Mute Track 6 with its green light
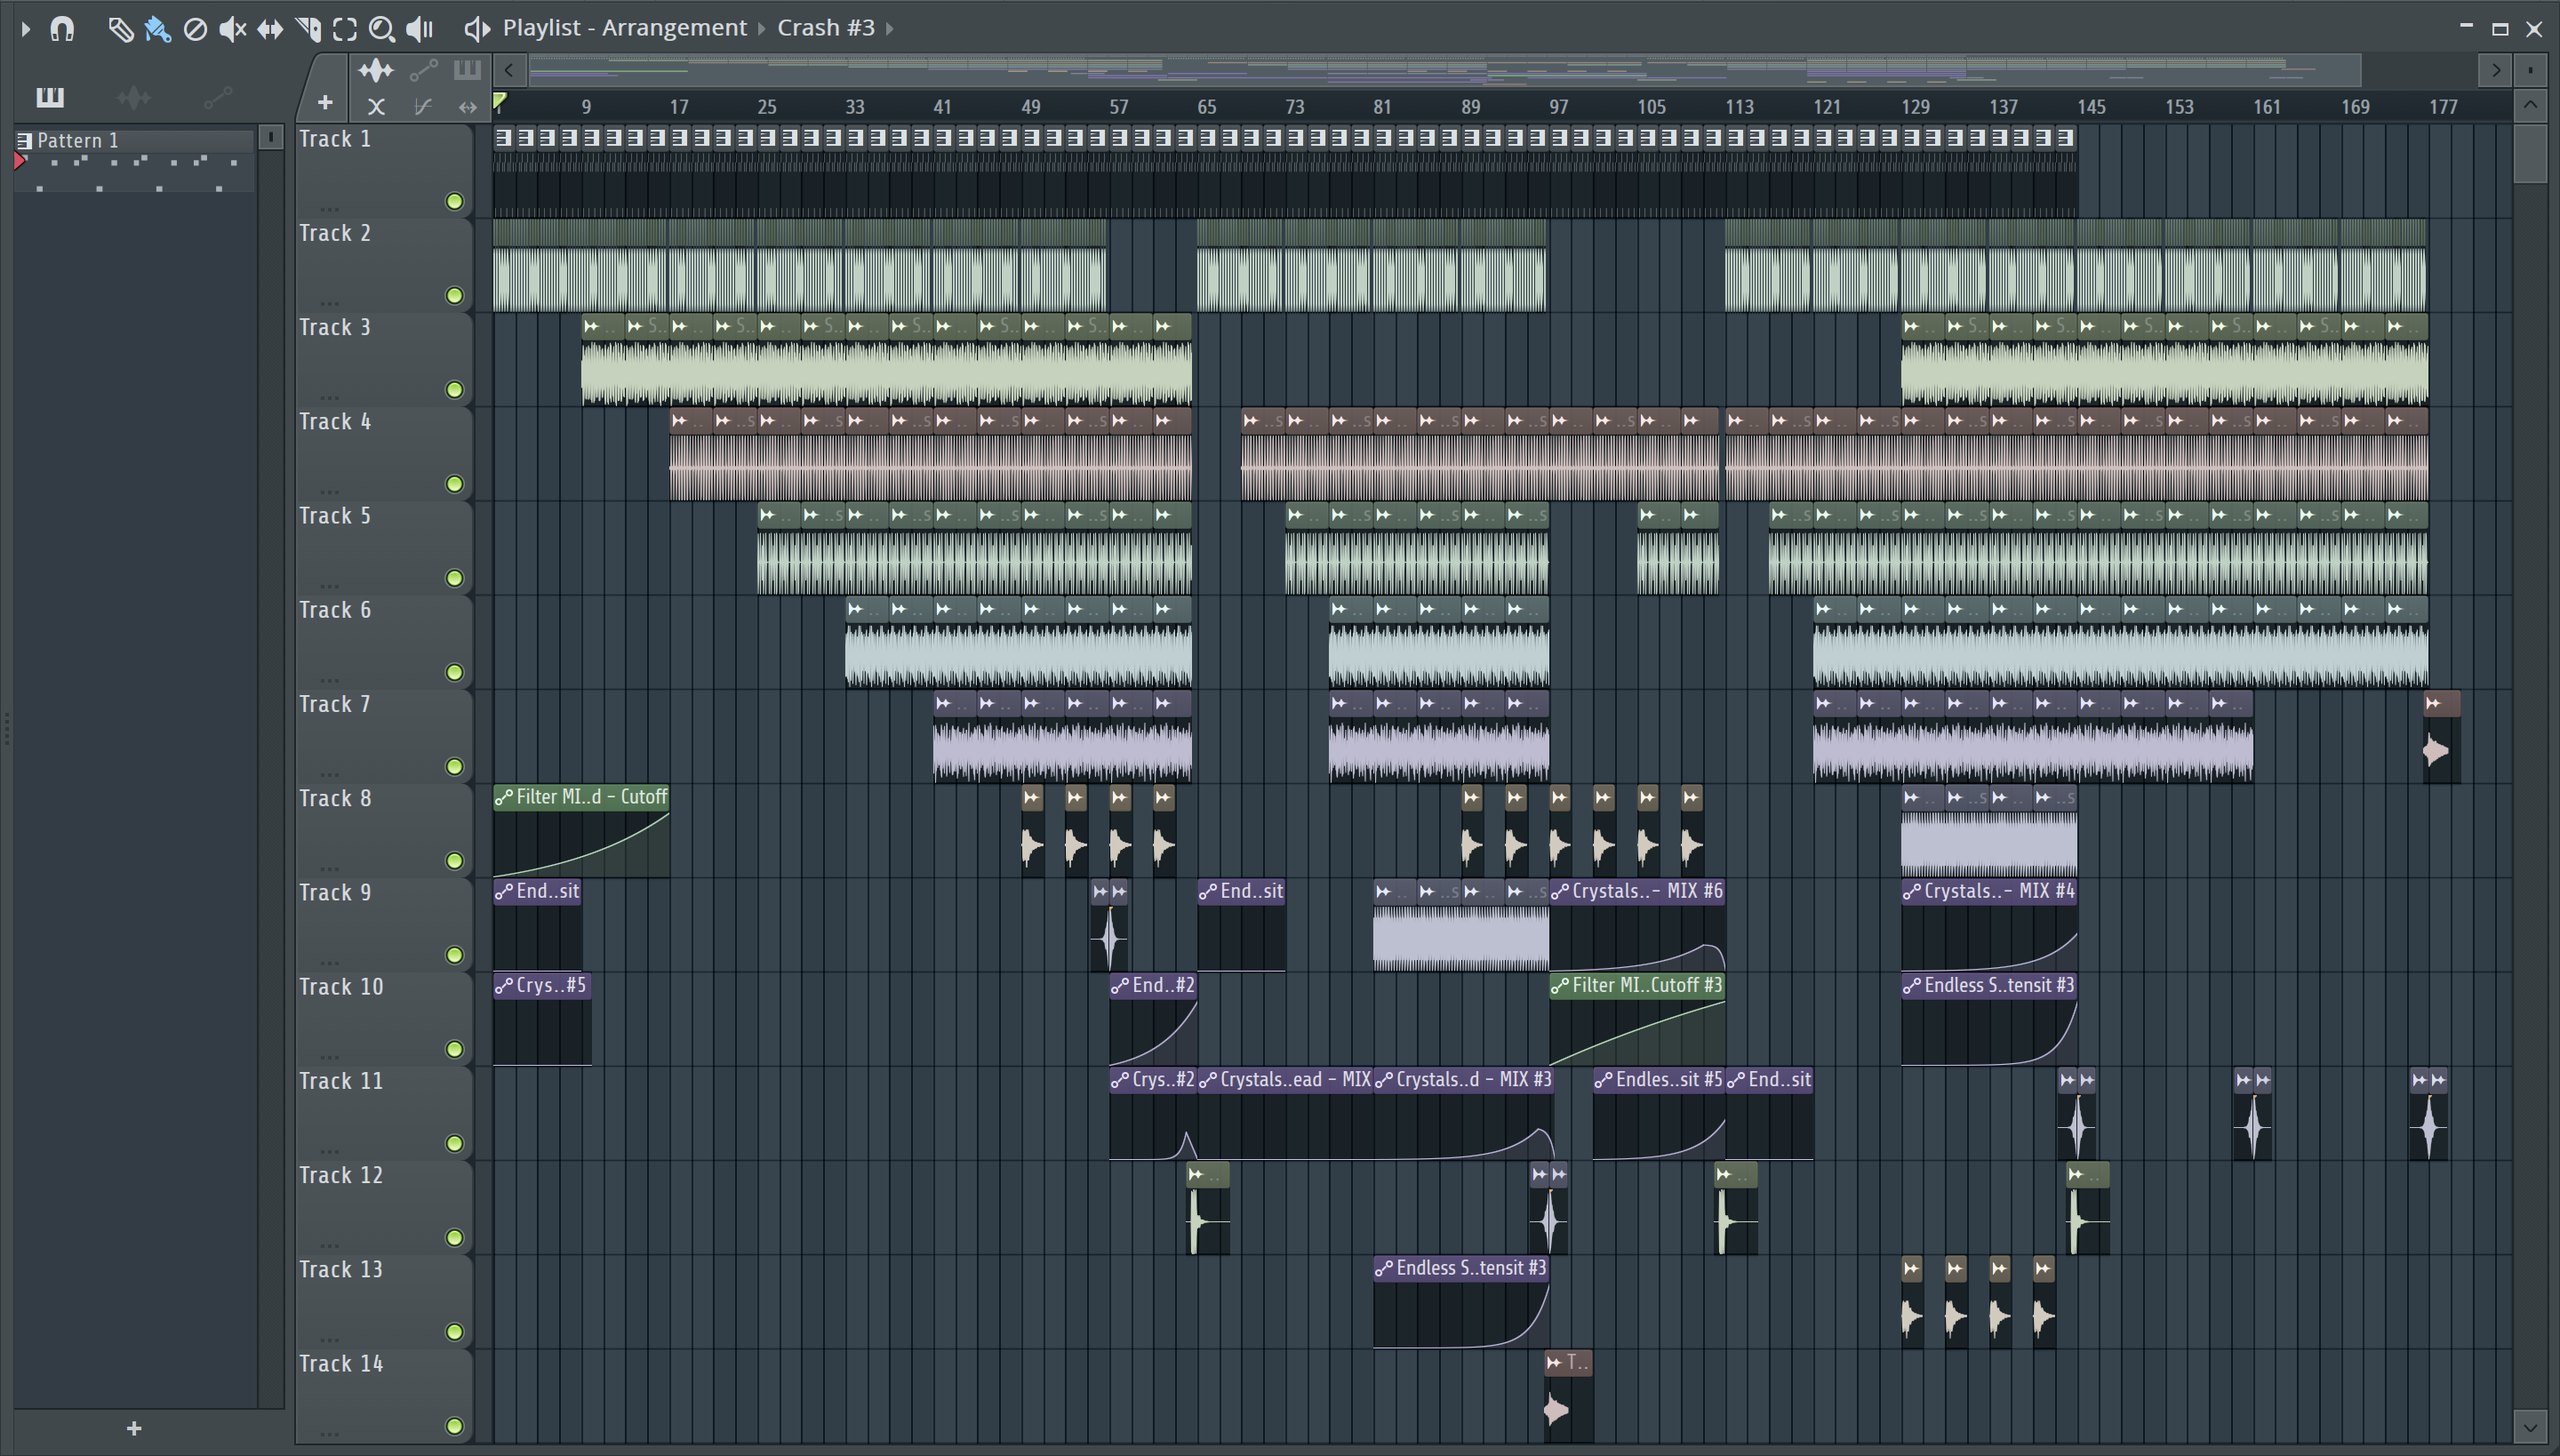 click(x=455, y=672)
